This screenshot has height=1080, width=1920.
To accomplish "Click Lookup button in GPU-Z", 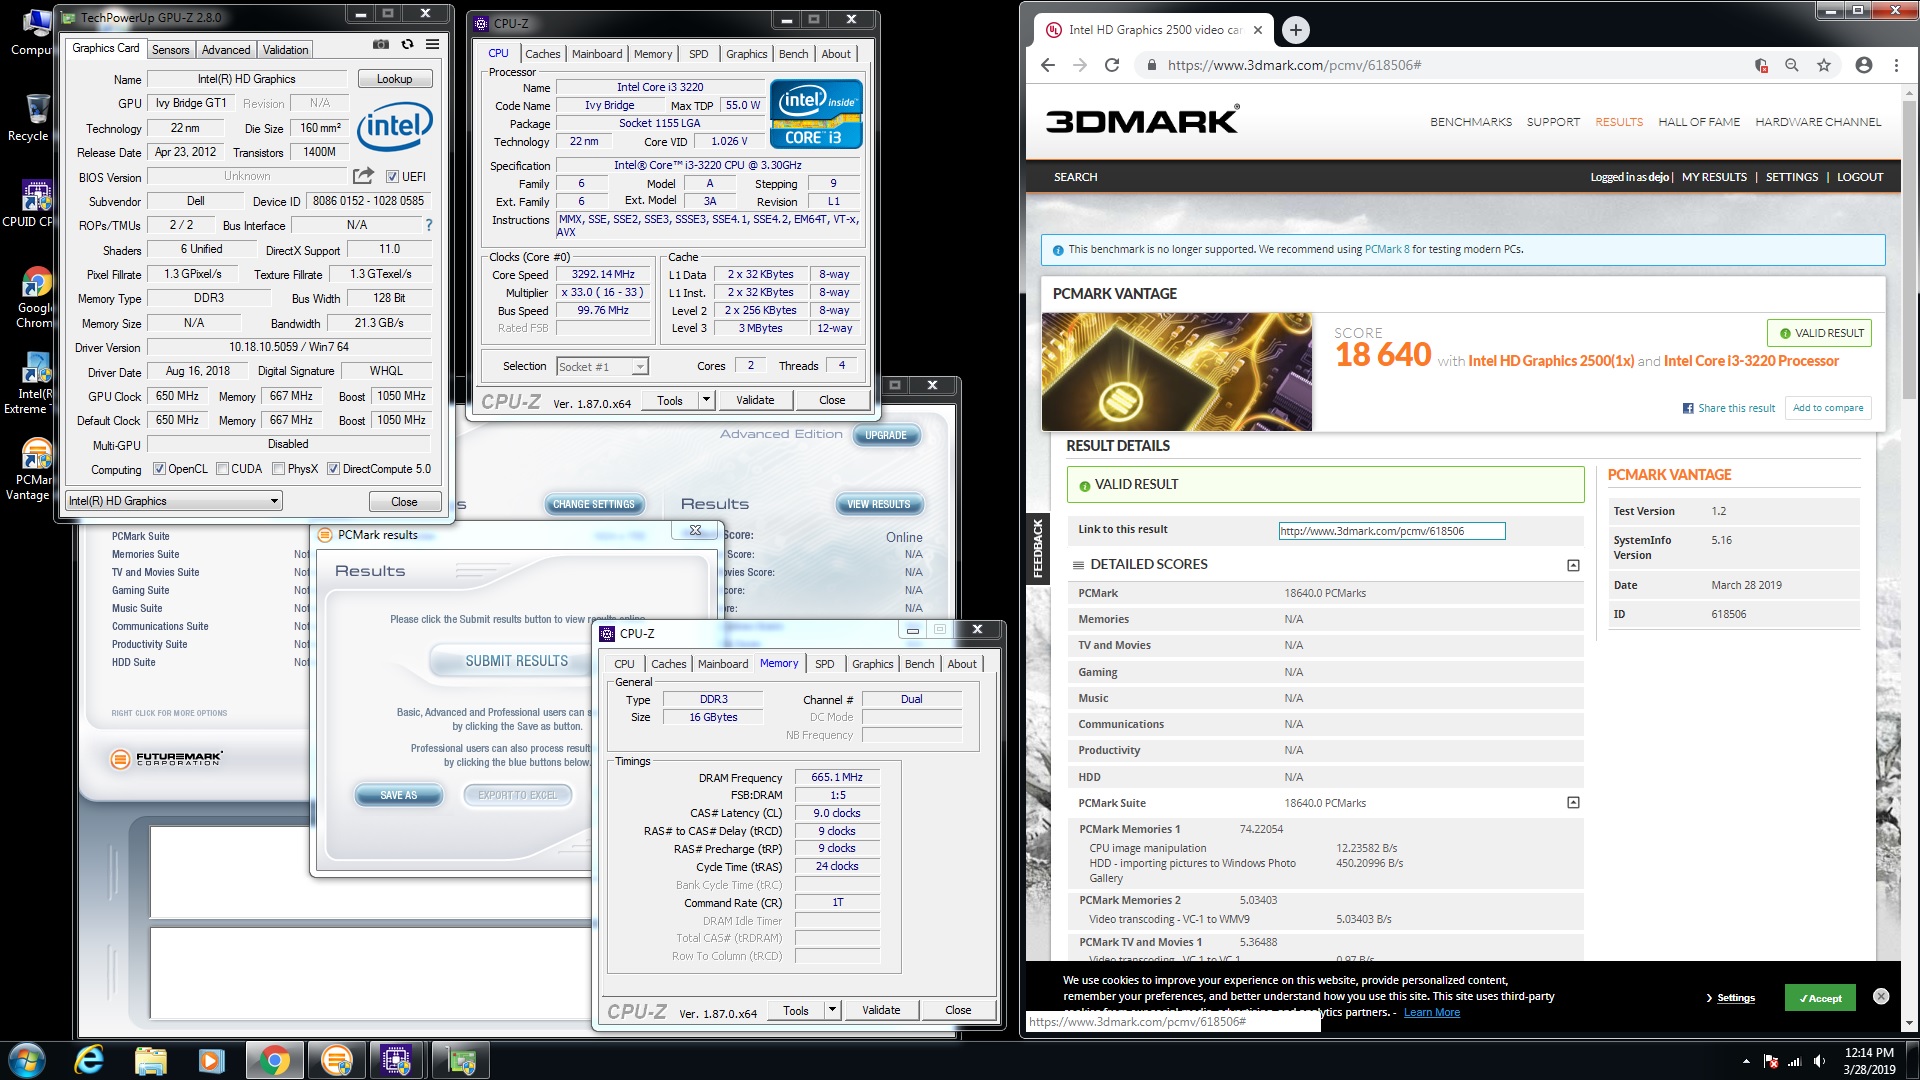I will pyautogui.click(x=394, y=79).
